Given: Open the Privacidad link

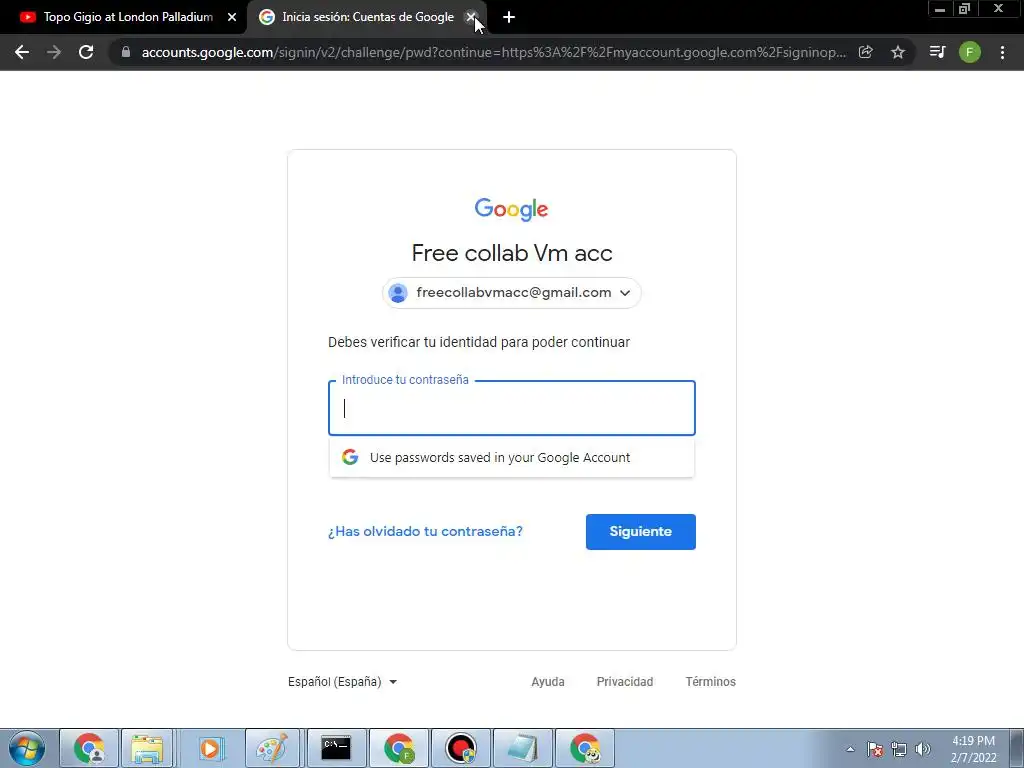Looking at the screenshot, I should pos(624,681).
